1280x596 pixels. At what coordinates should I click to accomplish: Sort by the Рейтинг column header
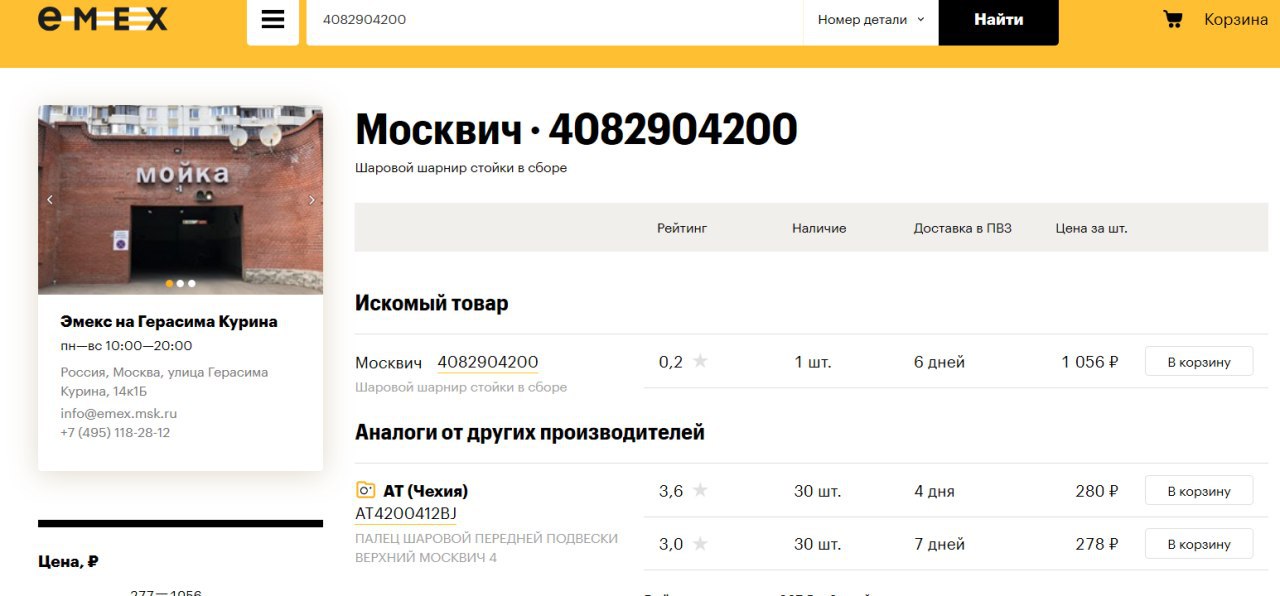click(x=682, y=228)
